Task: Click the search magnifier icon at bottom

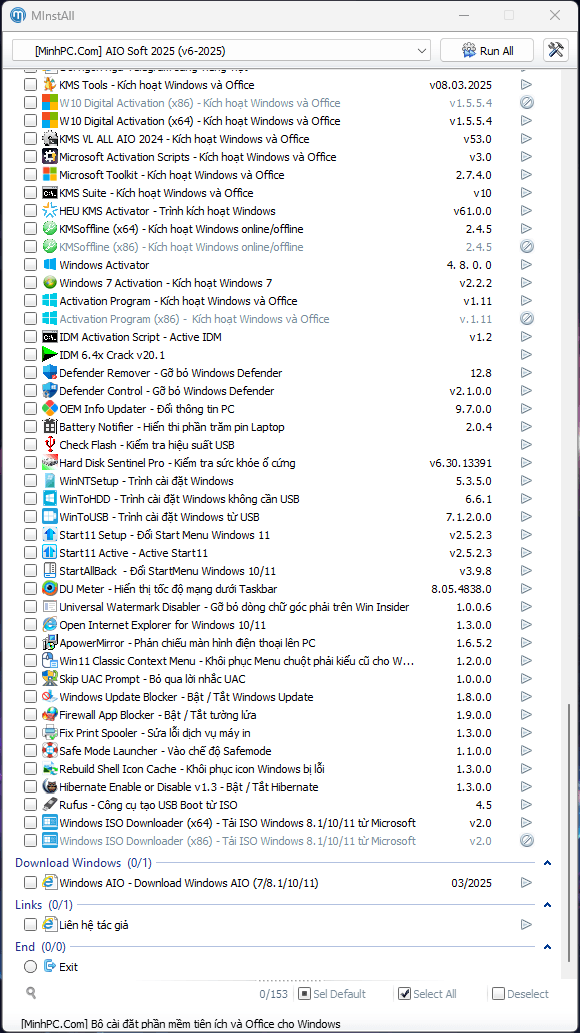Action: coord(31,992)
